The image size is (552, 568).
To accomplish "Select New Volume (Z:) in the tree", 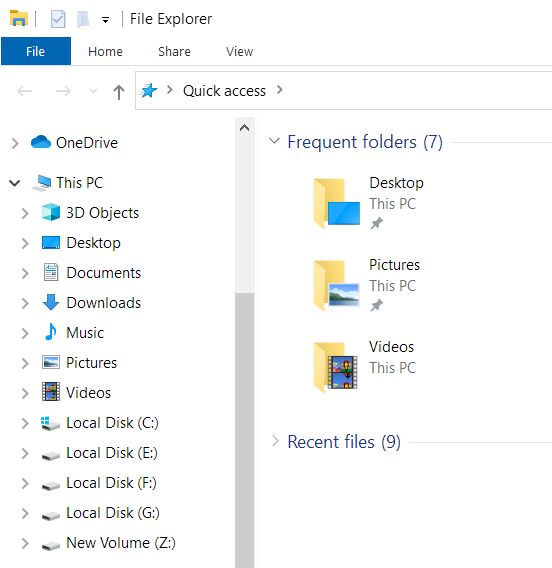I will coord(121,543).
